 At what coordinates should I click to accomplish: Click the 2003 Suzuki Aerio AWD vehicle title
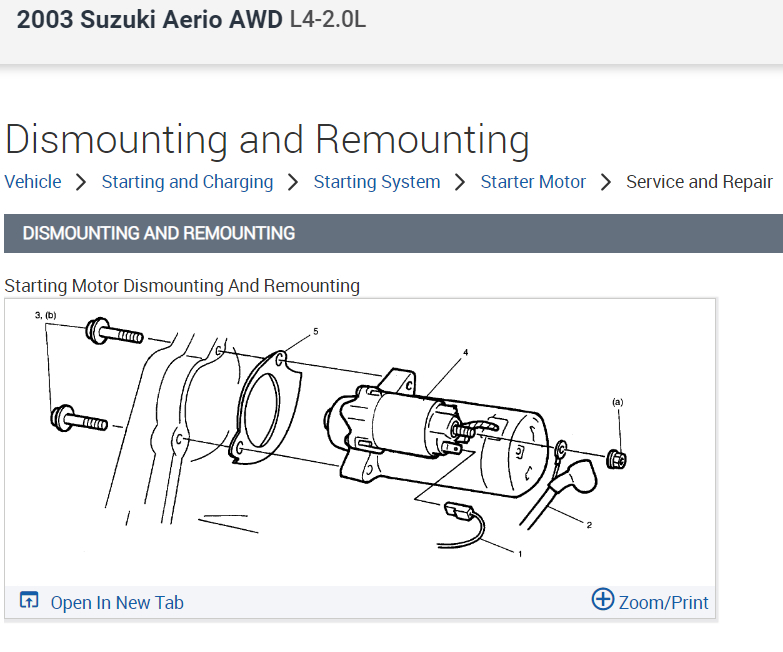coord(150,19)
